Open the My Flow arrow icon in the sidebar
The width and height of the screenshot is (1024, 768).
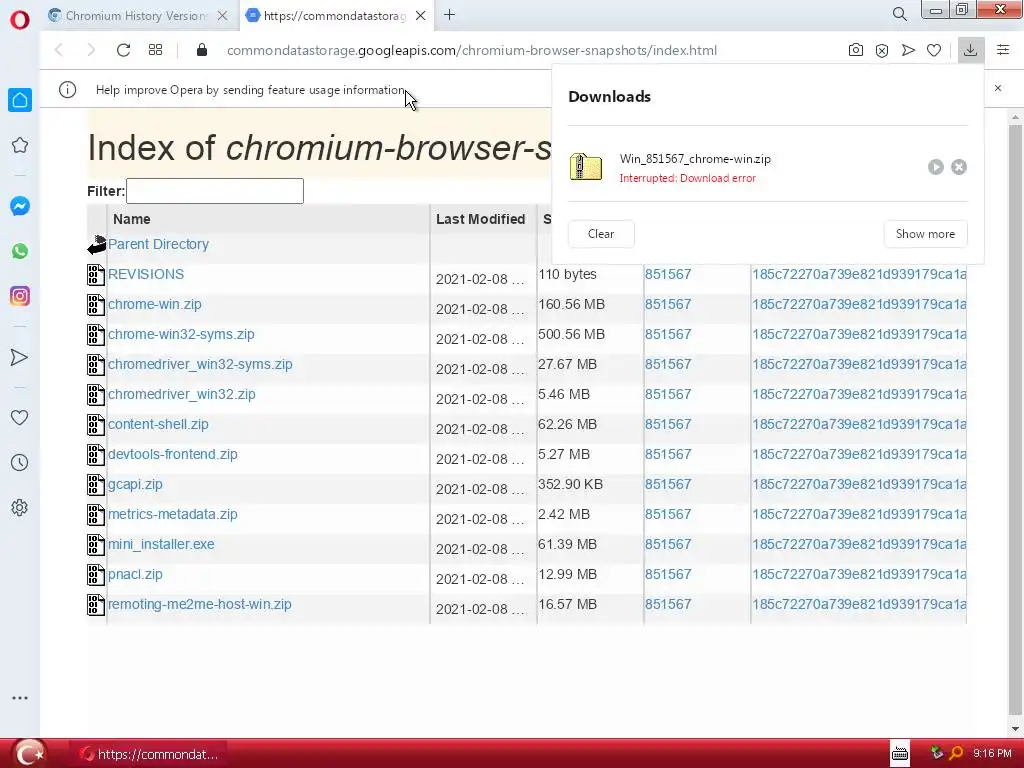[20, 357]
